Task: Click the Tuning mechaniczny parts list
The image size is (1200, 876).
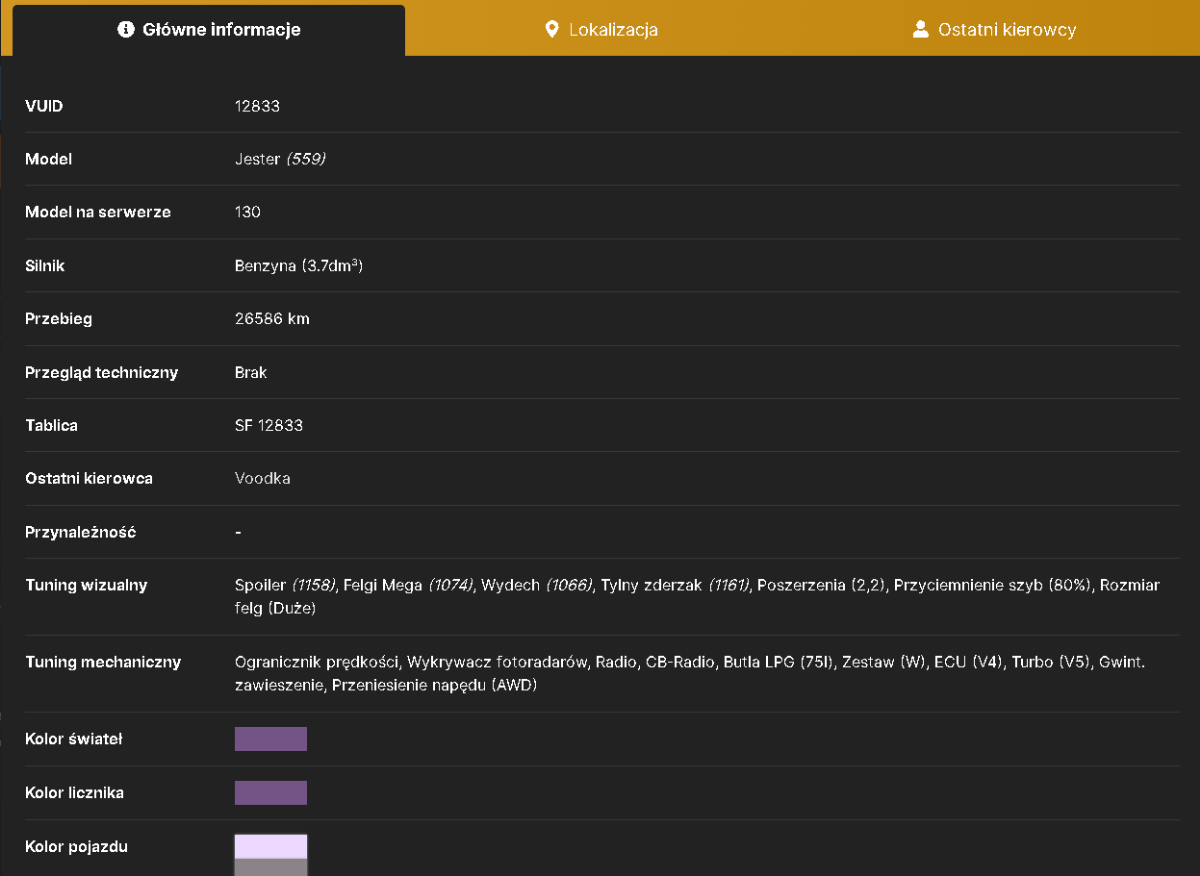Action: tap(690, 674)
